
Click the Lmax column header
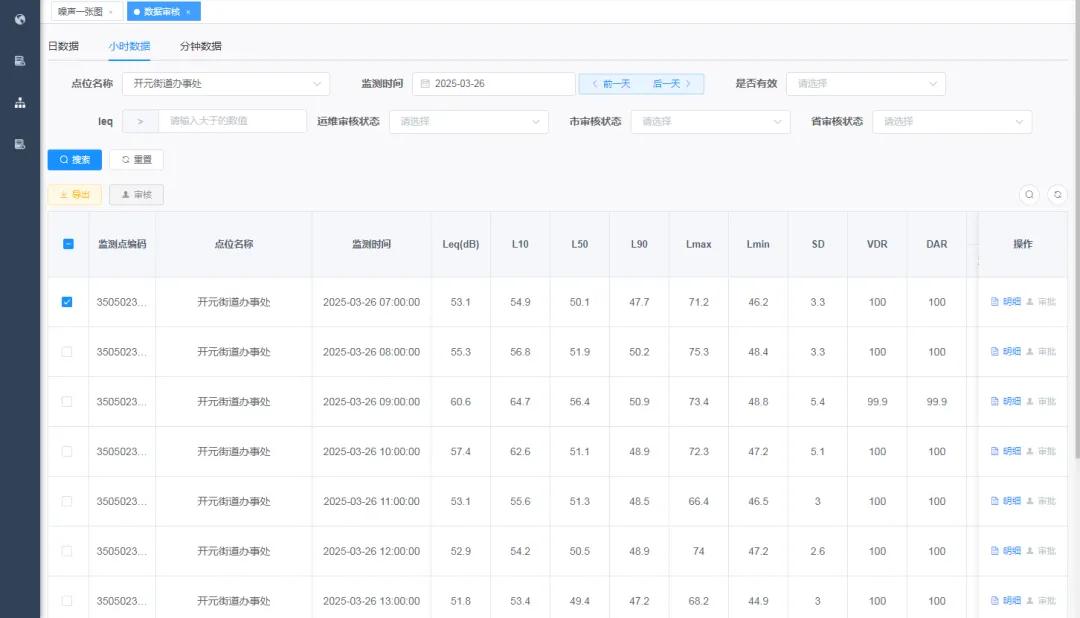(698, 244)
